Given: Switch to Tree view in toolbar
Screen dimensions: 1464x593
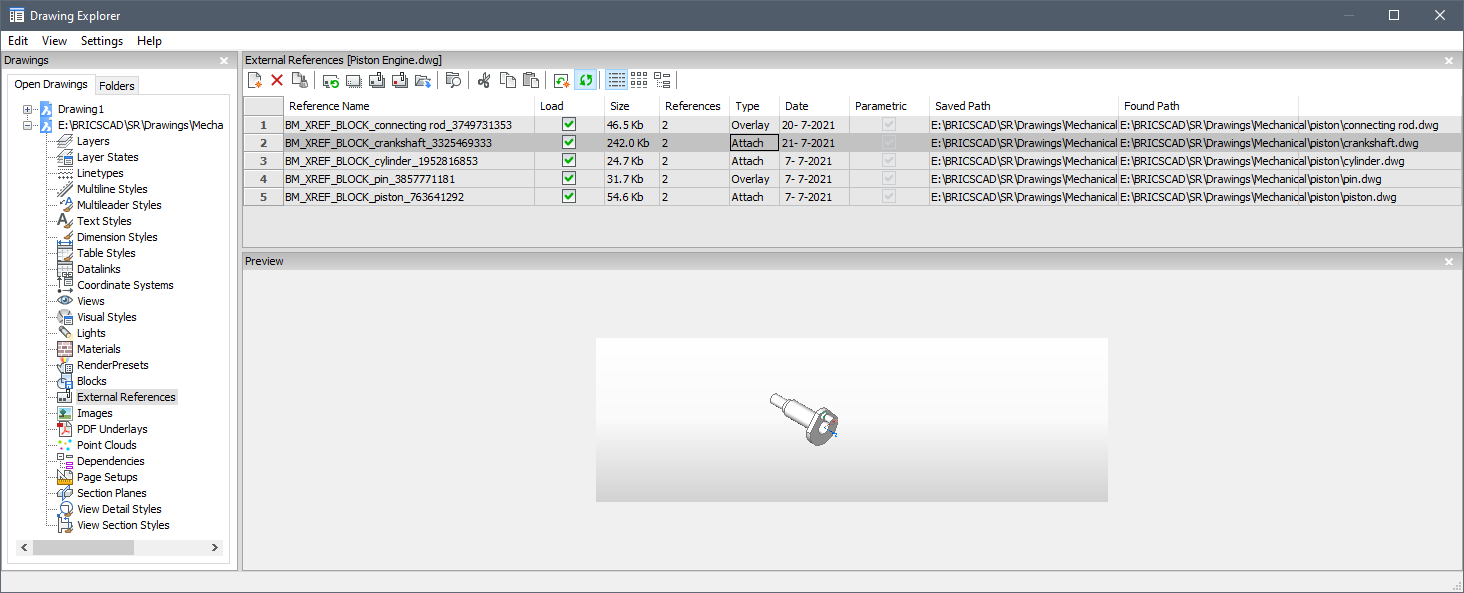Looking at the screenshot, I should pos(662,80).
